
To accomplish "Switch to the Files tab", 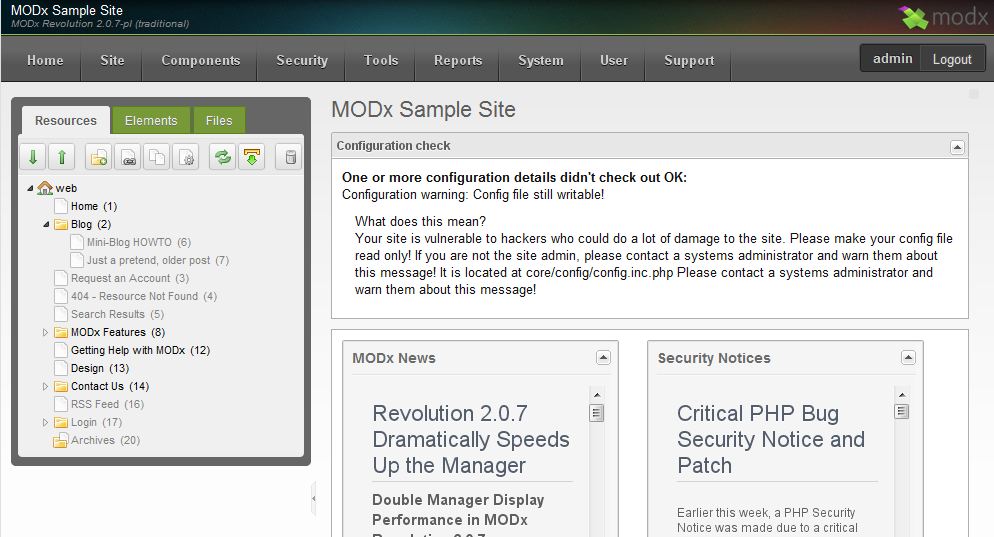I will click(x=219, y=120).
